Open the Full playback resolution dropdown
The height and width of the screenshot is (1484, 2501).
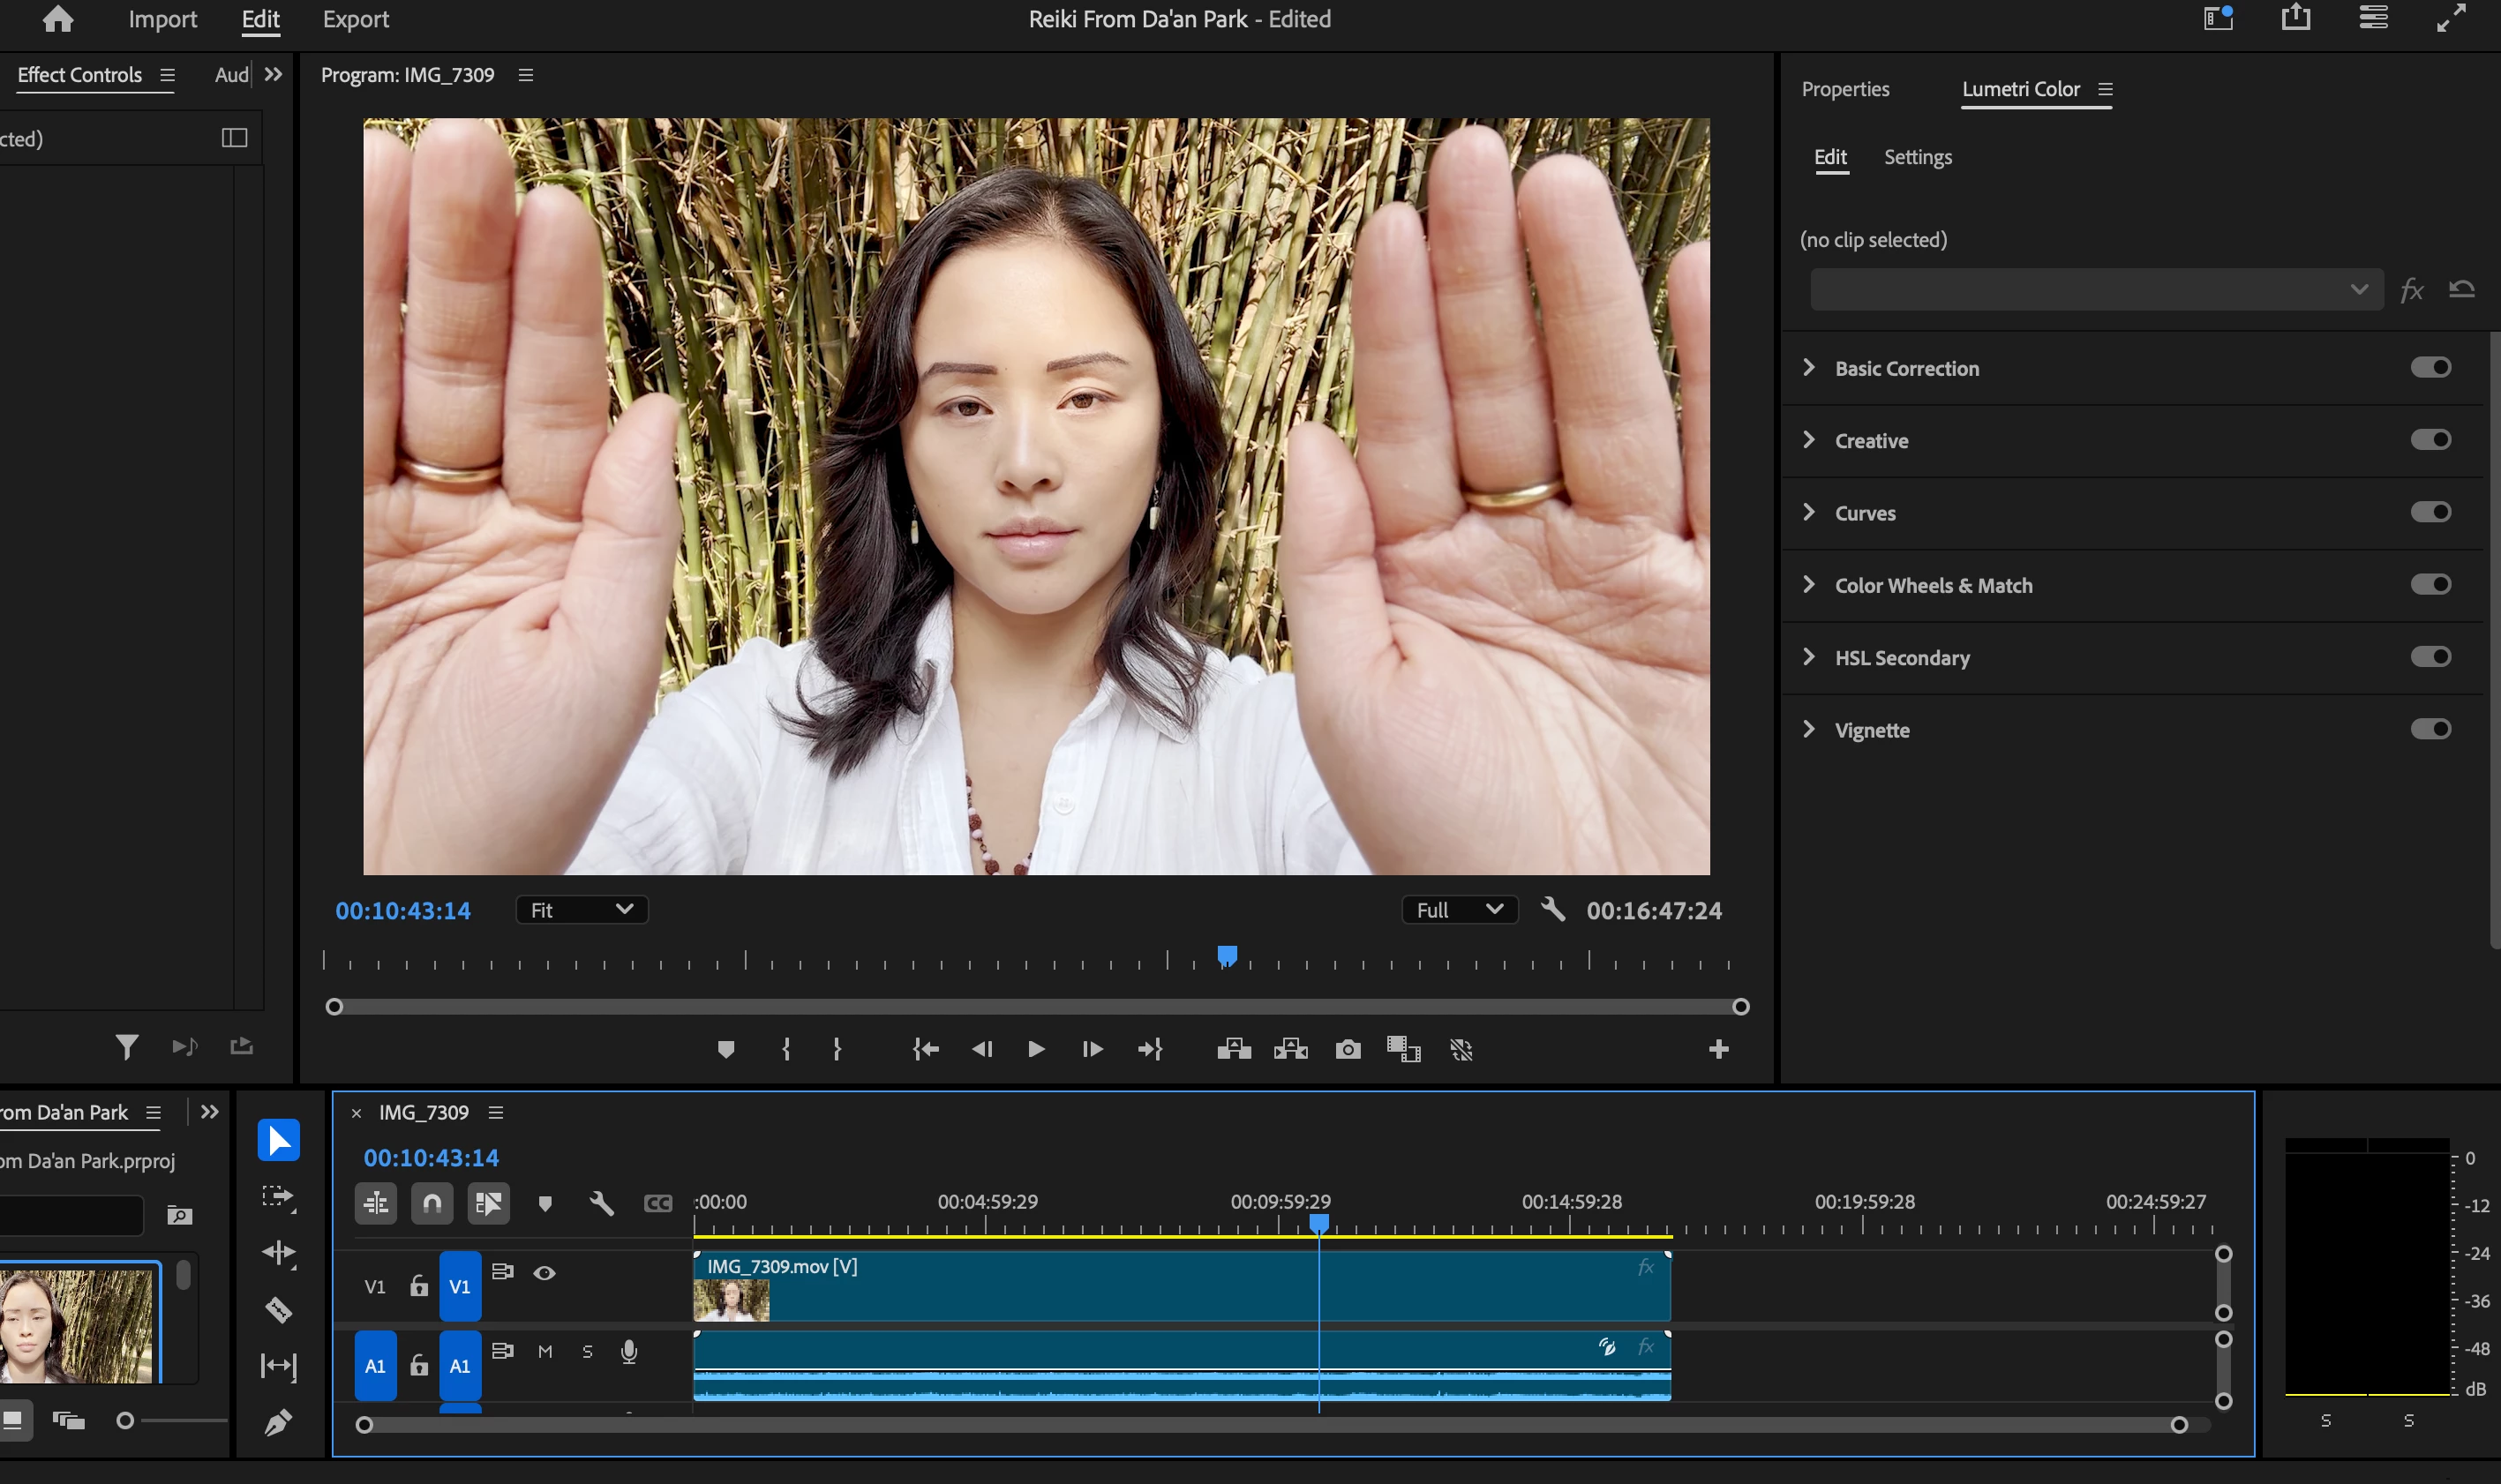pos(1458,910)
